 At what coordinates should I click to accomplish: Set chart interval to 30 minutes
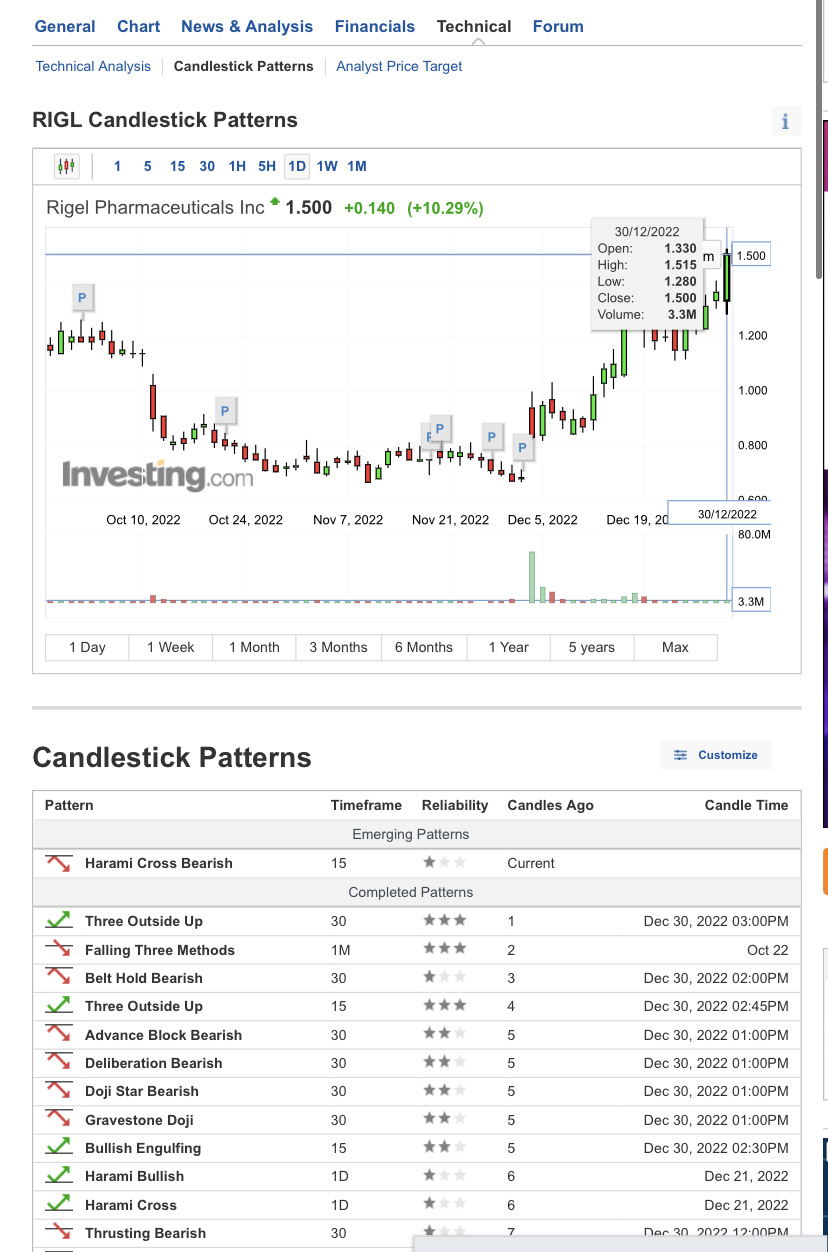click(x=207, y=166)
